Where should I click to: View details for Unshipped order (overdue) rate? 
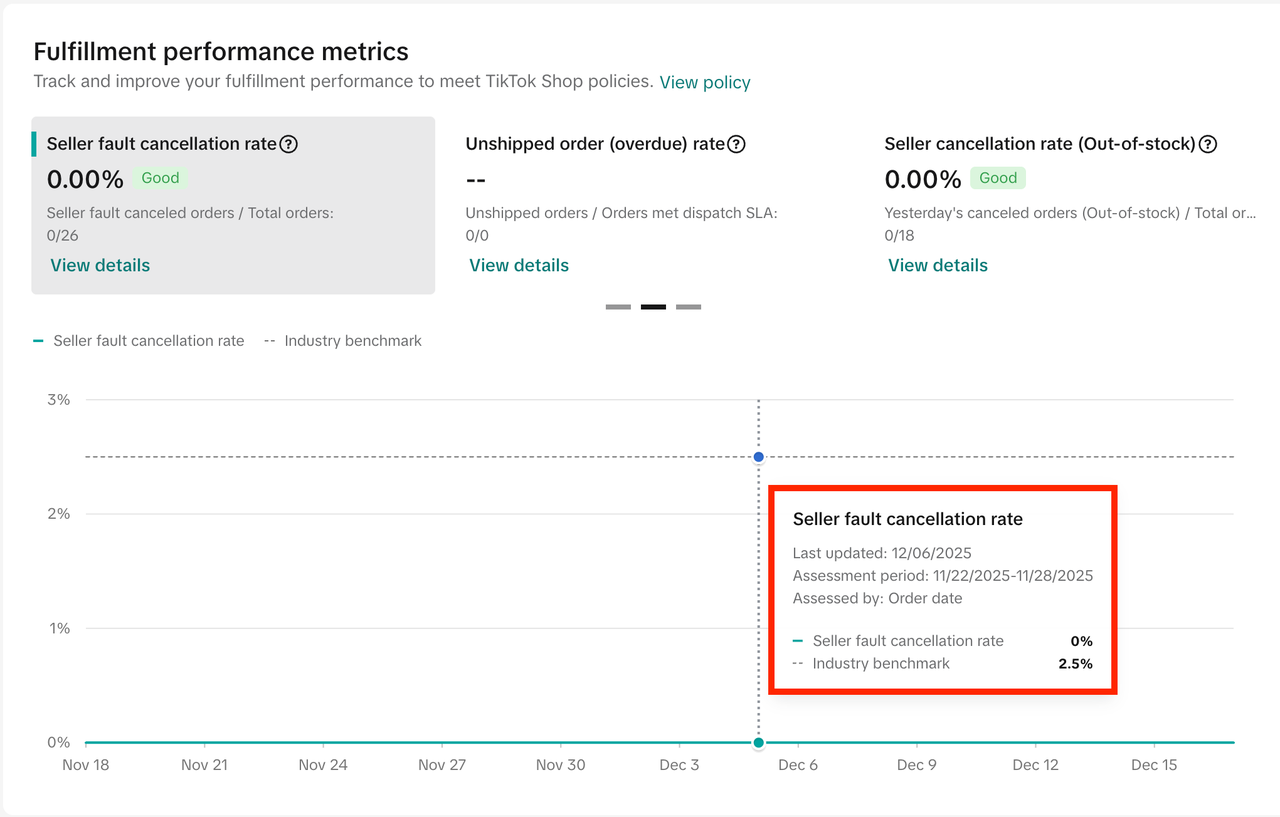pos(519,265)
